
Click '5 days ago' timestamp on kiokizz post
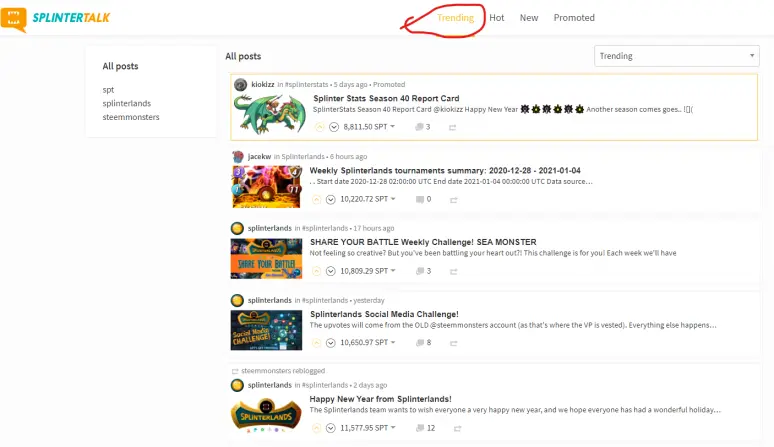(x=350, y=84)
